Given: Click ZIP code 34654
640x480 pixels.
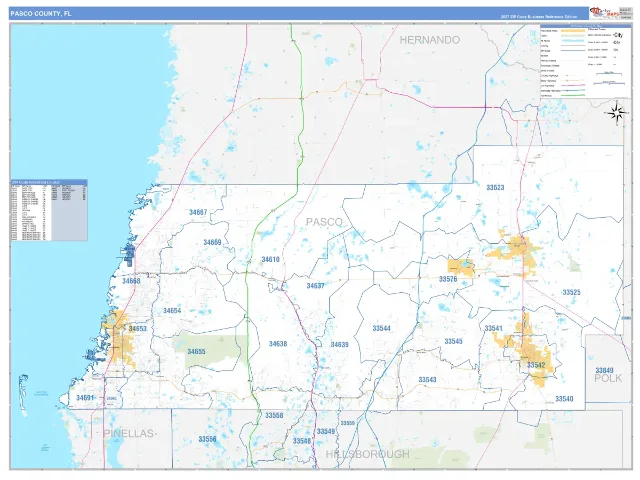Looking at the screenshot, I should (172, 311).
